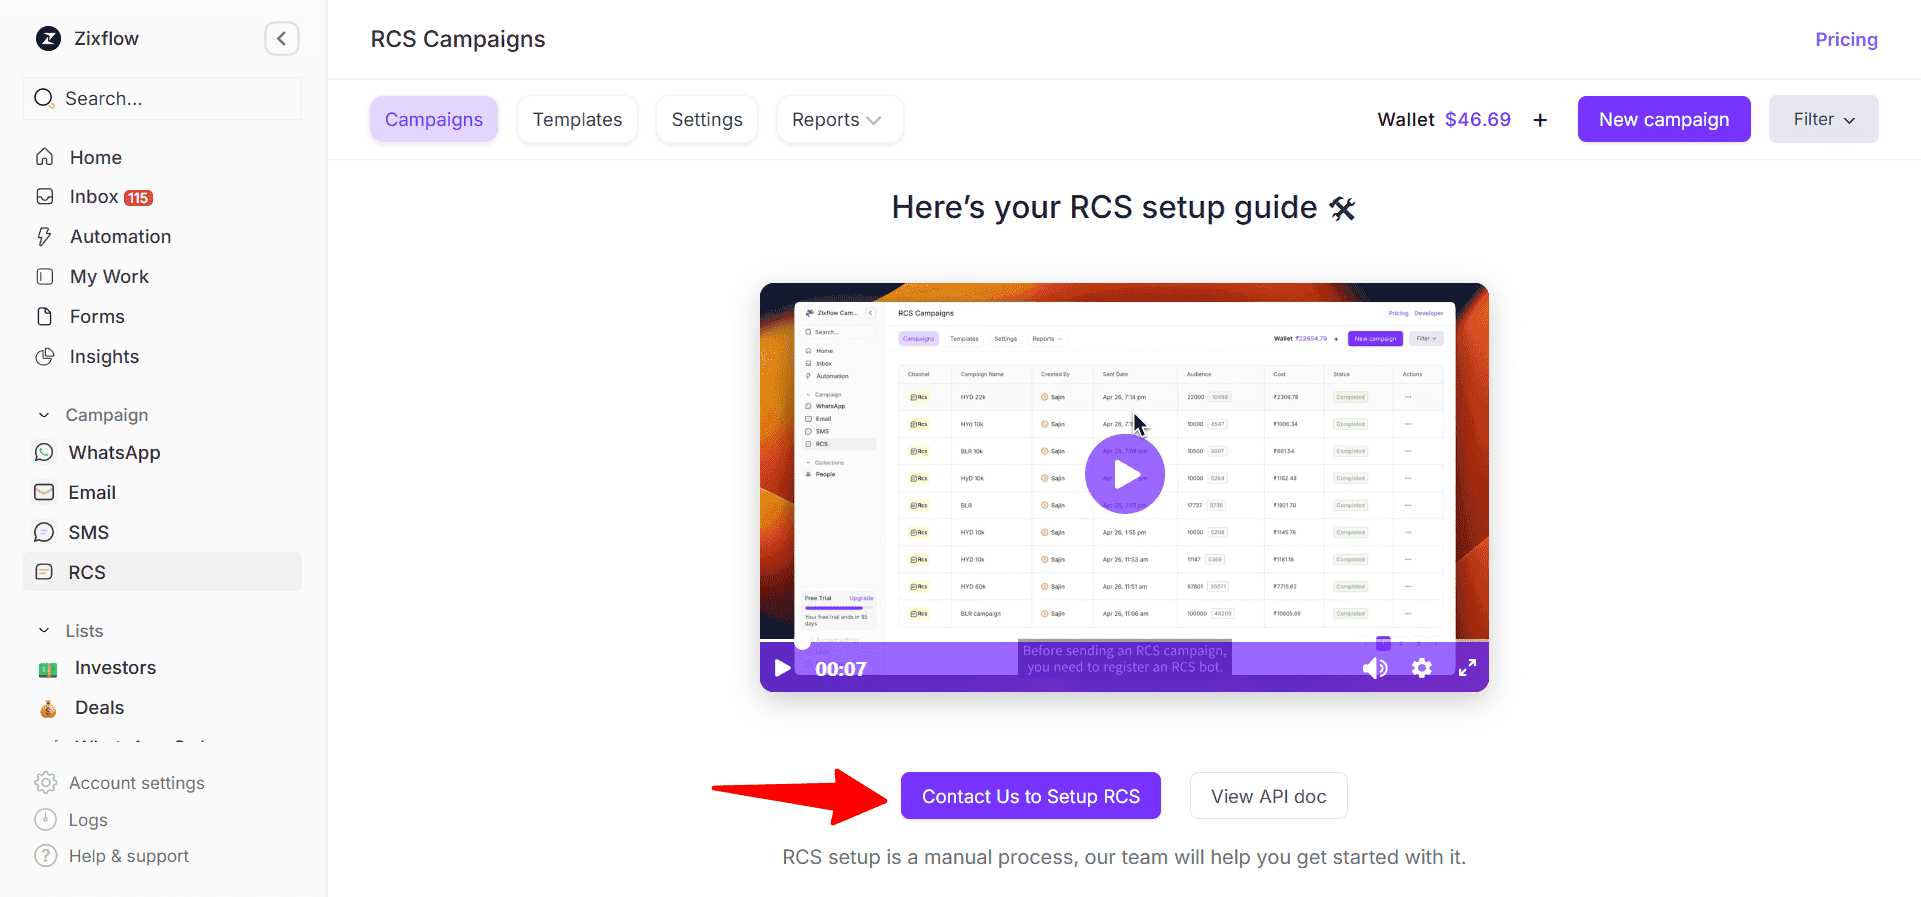Click New campaign button
The width and height of the screenshot is (1921, 897).
click(1664, 119)
